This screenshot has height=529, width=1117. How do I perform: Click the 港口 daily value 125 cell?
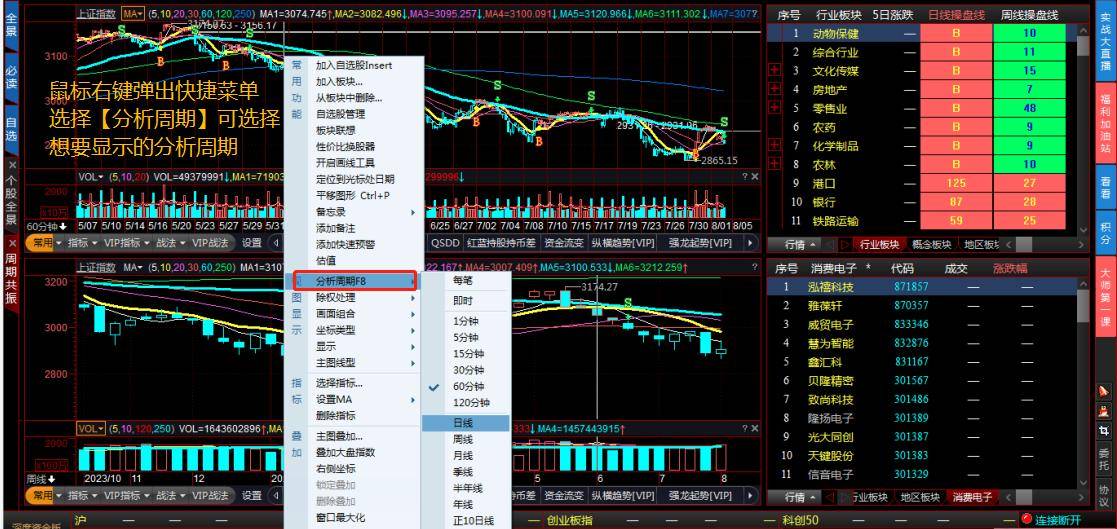coord(956,183)
